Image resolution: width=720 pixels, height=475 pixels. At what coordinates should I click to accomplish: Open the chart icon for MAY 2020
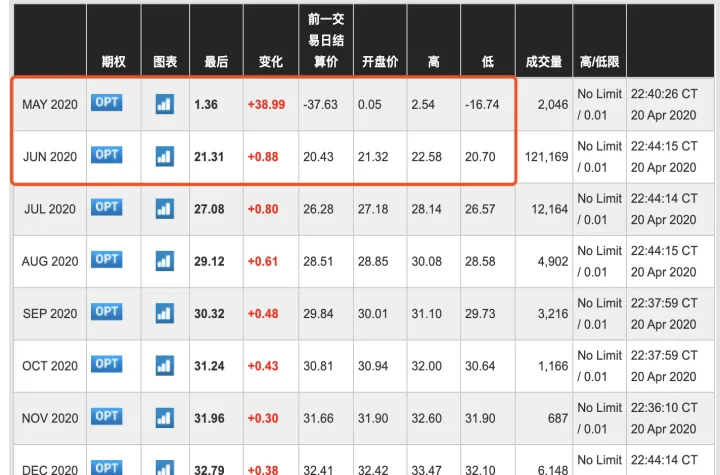[164, 103]
